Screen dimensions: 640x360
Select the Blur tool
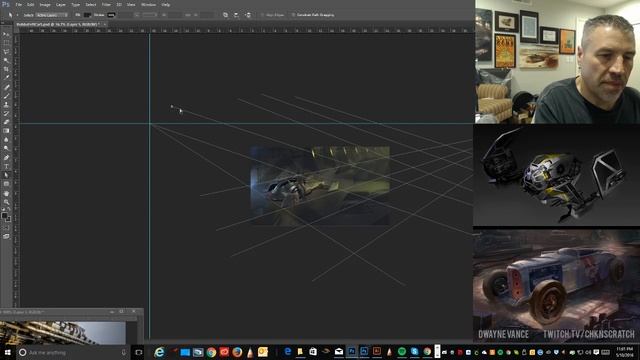coord(6,140)
